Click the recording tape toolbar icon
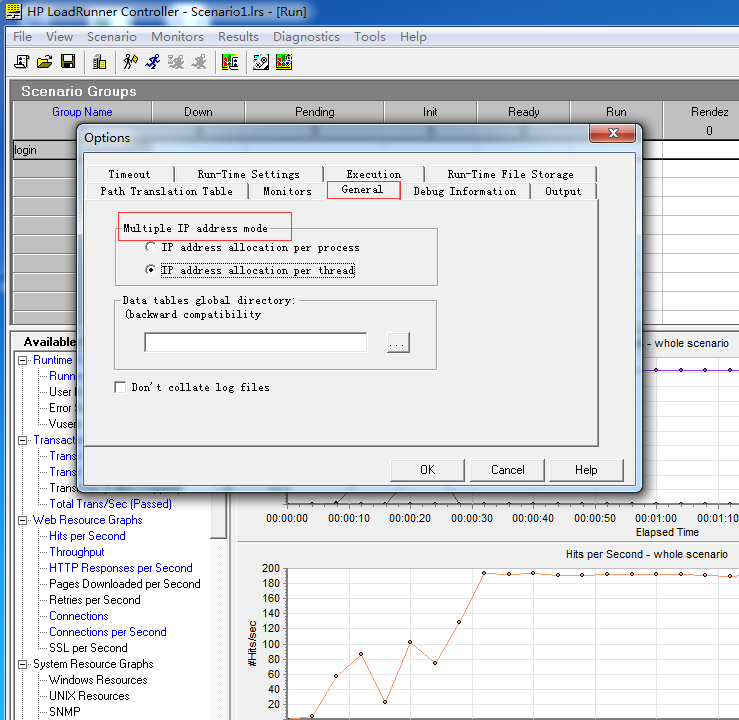Screen dimensions: 739x720 pyautogui.click(x=261, y=62)
